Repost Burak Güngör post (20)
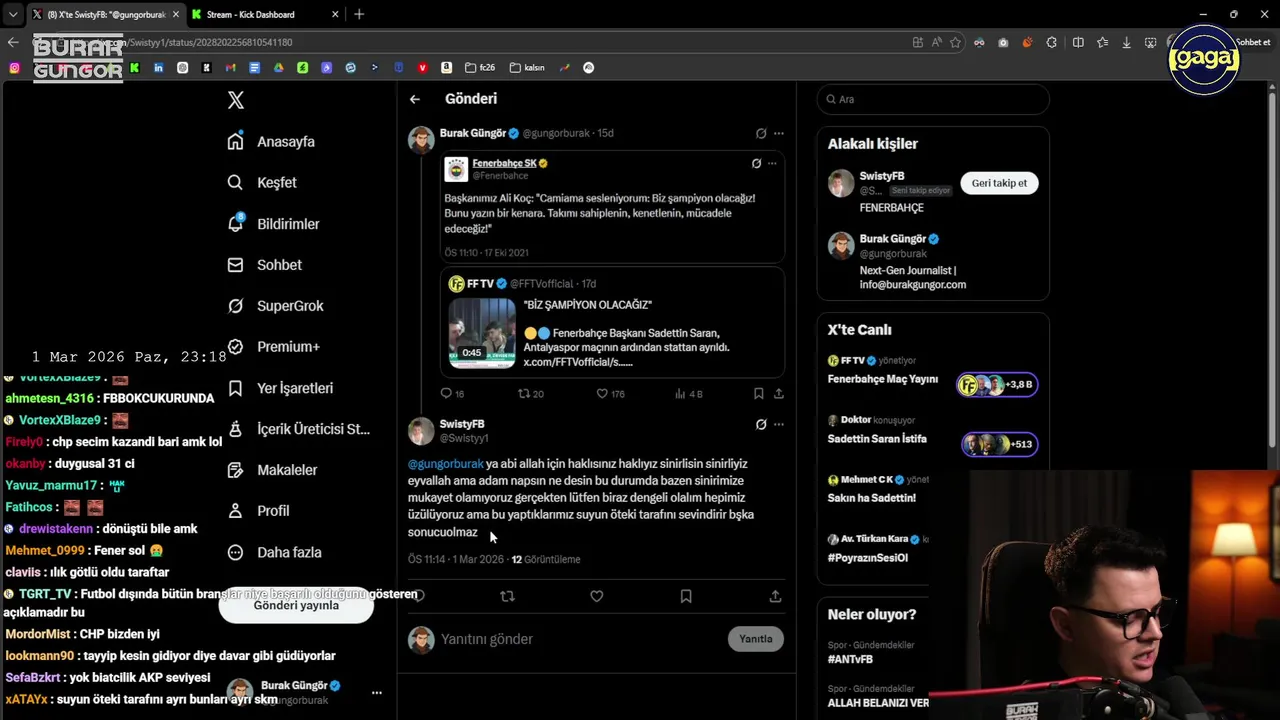 (x=531, y=394)
